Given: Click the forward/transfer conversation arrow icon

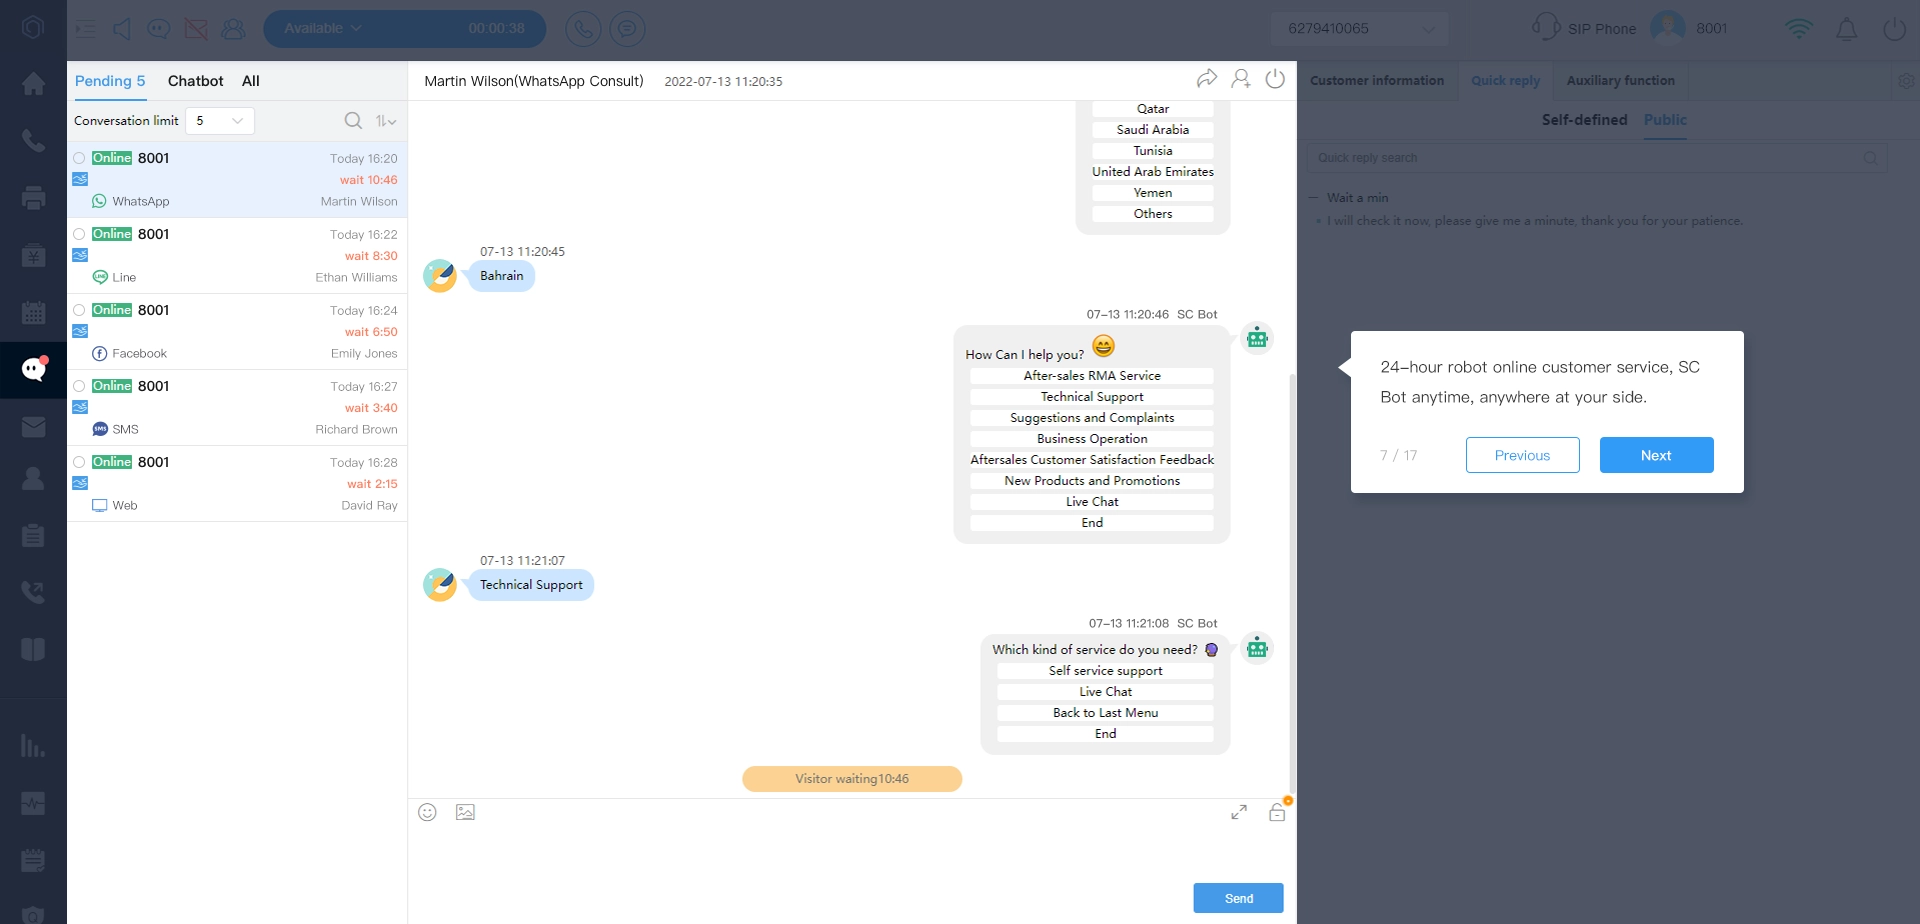Looking at the screenshot, I should point(1207,79).
